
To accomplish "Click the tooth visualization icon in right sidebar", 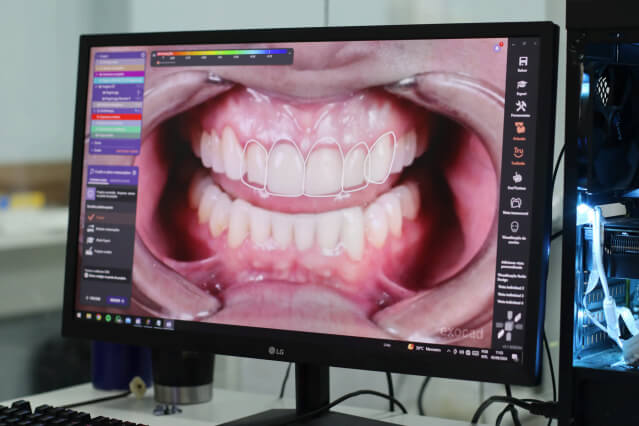I will [x=516, y=229].
